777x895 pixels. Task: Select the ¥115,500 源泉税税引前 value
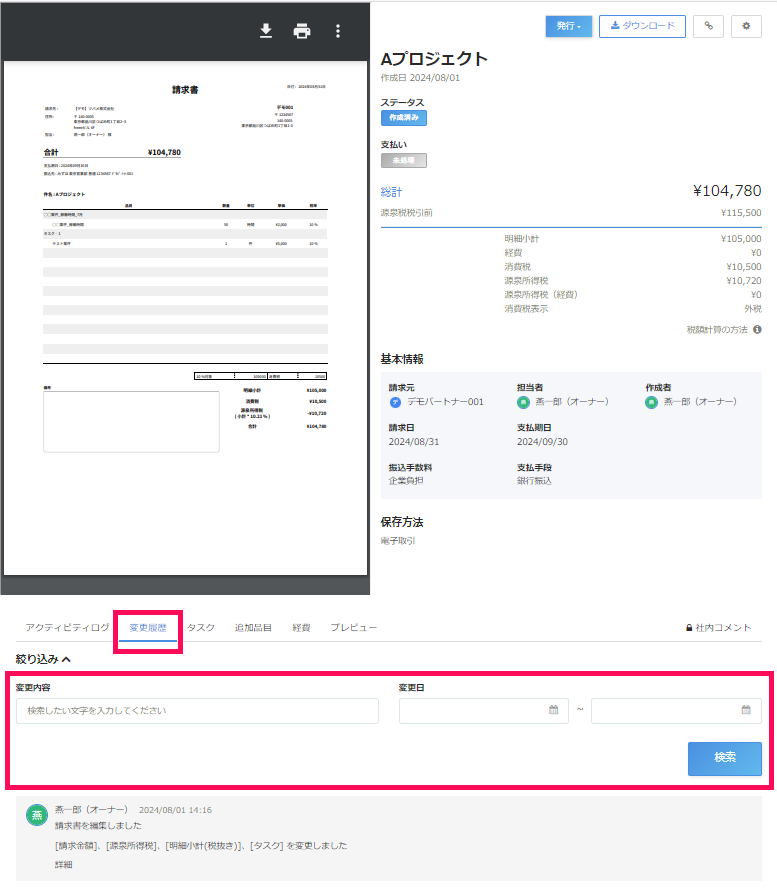tap(741, 213)
